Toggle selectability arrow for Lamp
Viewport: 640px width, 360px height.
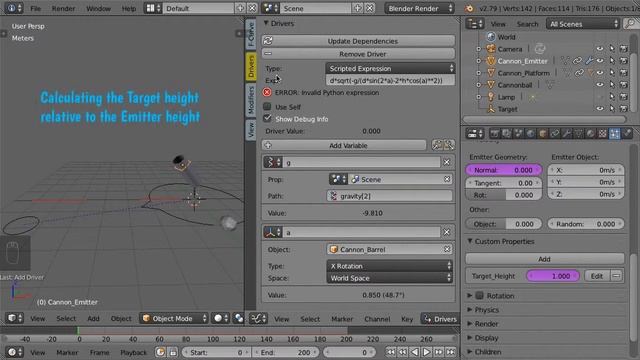point(611,97)
